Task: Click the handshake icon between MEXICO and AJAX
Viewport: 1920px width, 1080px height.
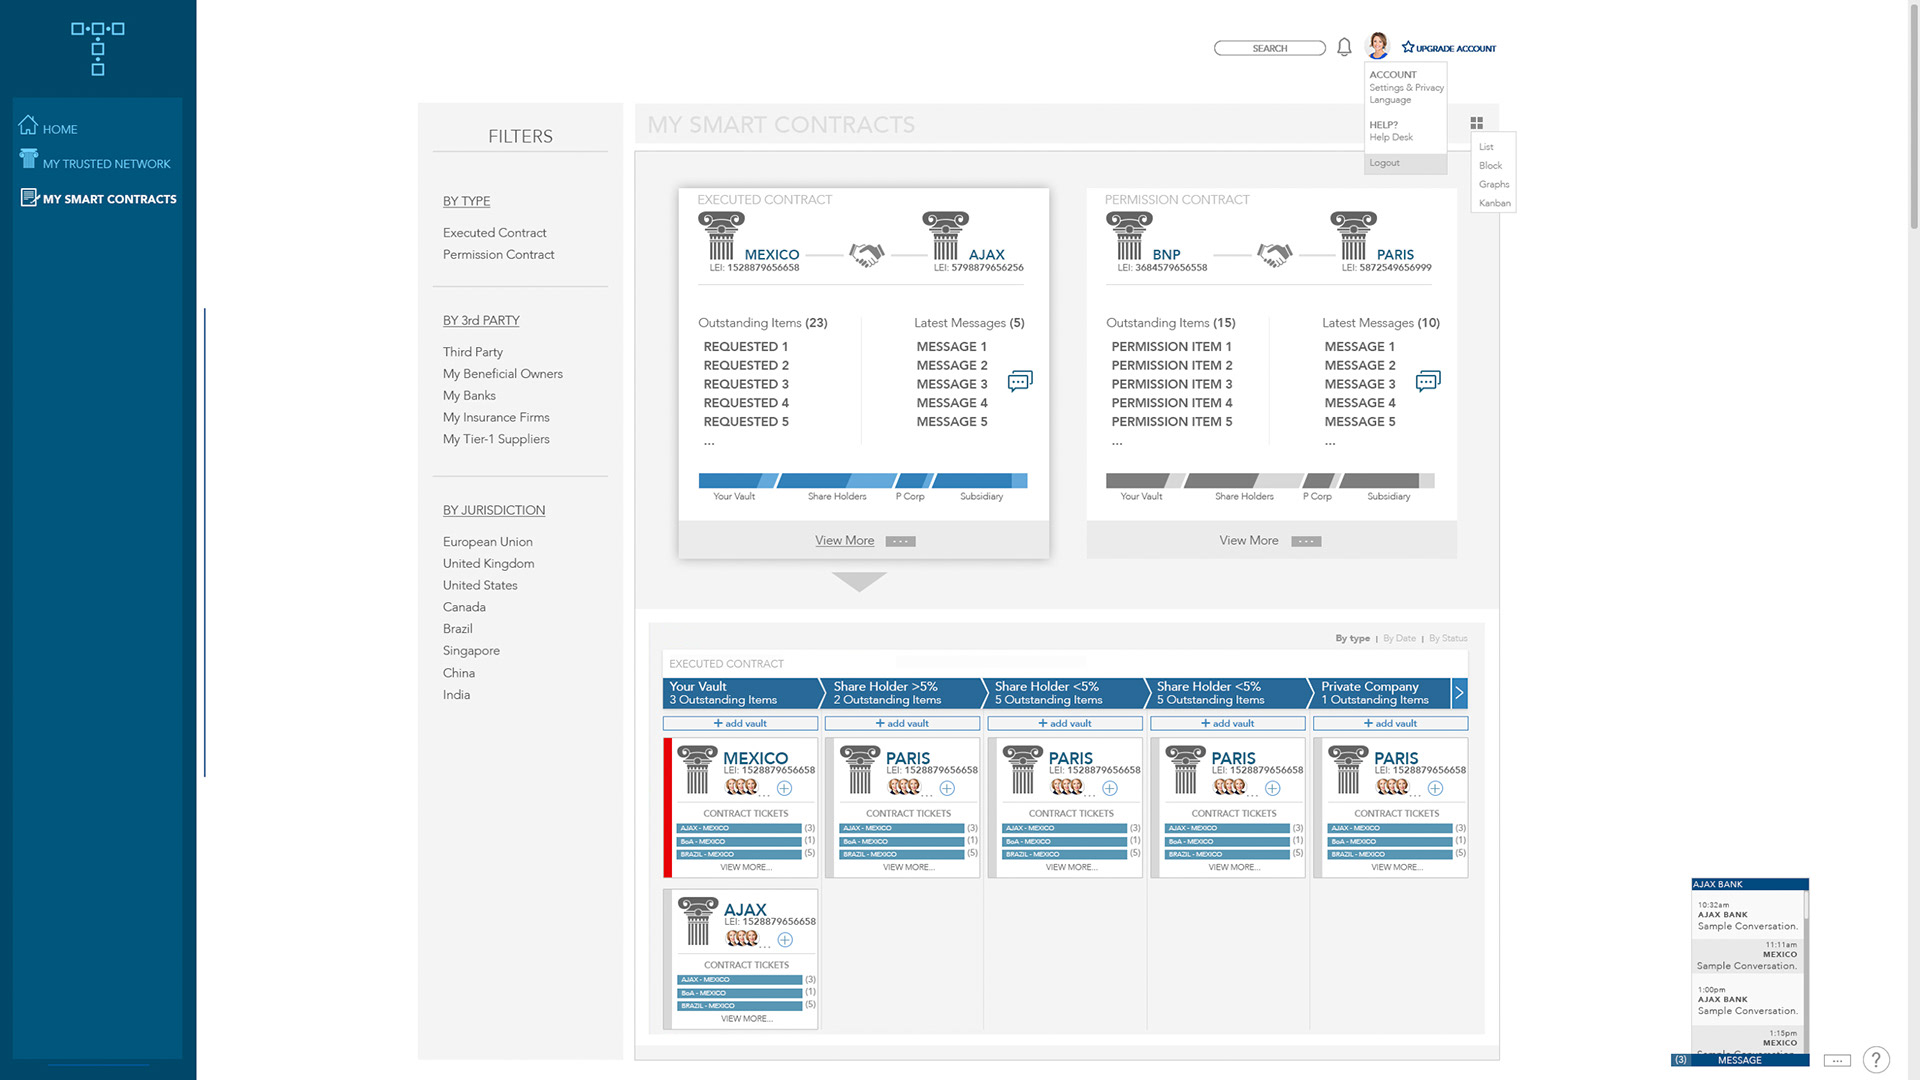Action: (x=866, y=255)
